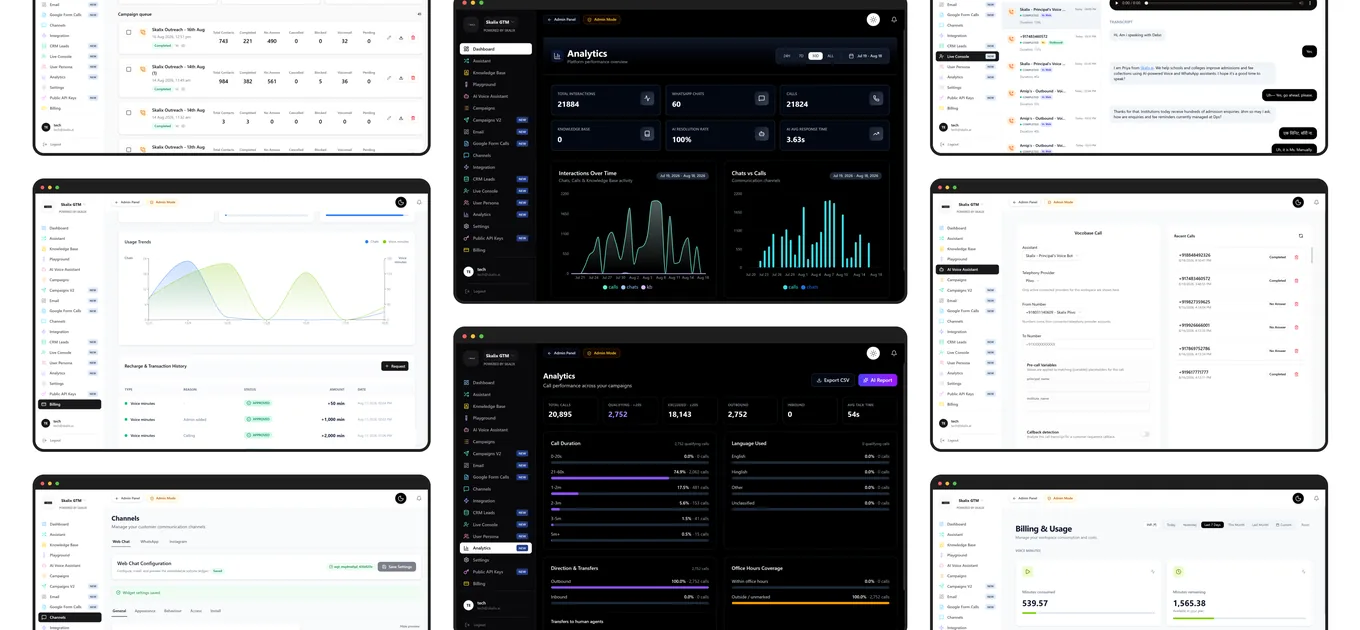Edit the Skalix Outreach - 14th Aug (1) campaign
The image size is (1360, 630).
[389, 78]
